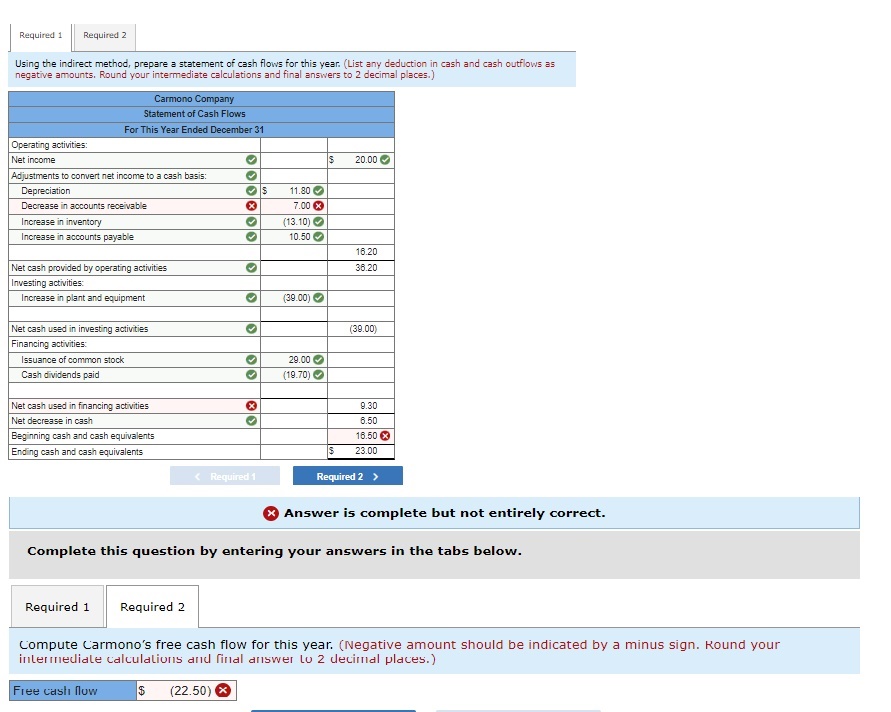Image resolution: width=891 pixels, height=712 pixels.
Task: Switch to the Required 2 tab at top
Action: click(104, 35)
